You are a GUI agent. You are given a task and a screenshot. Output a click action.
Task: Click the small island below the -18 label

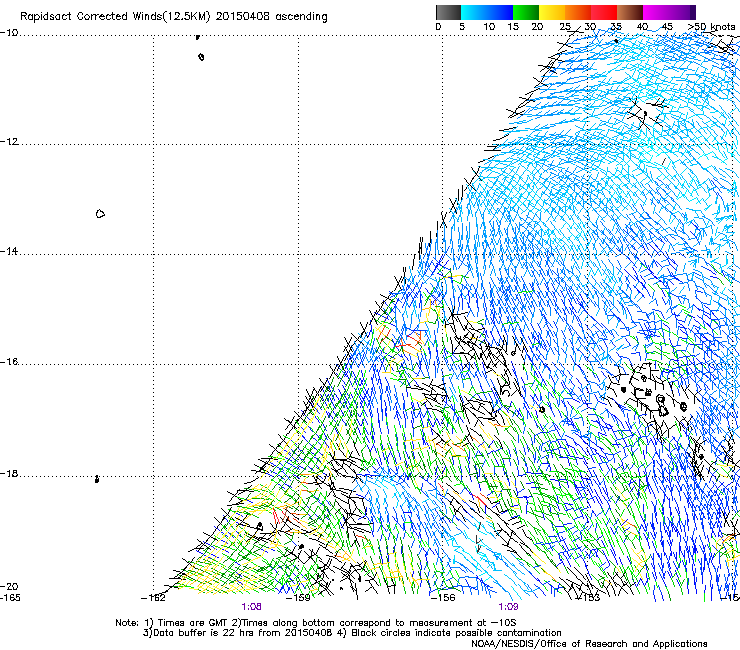(97, 479)
